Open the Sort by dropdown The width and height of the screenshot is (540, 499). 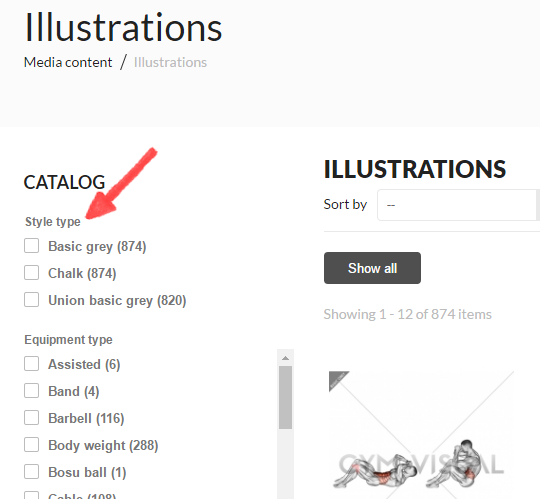click(x=458, y=205)
